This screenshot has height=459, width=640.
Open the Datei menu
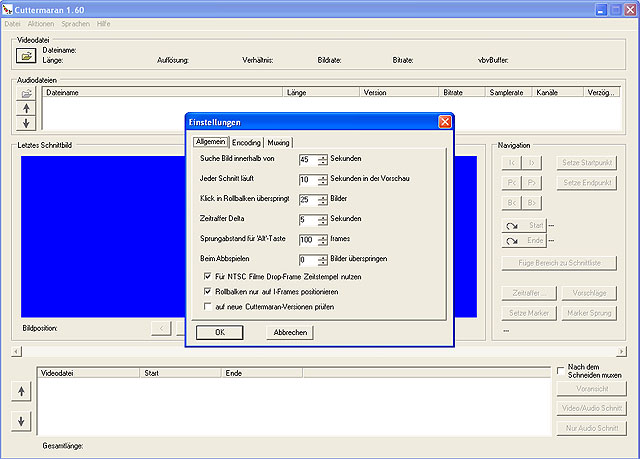point(12,24)
